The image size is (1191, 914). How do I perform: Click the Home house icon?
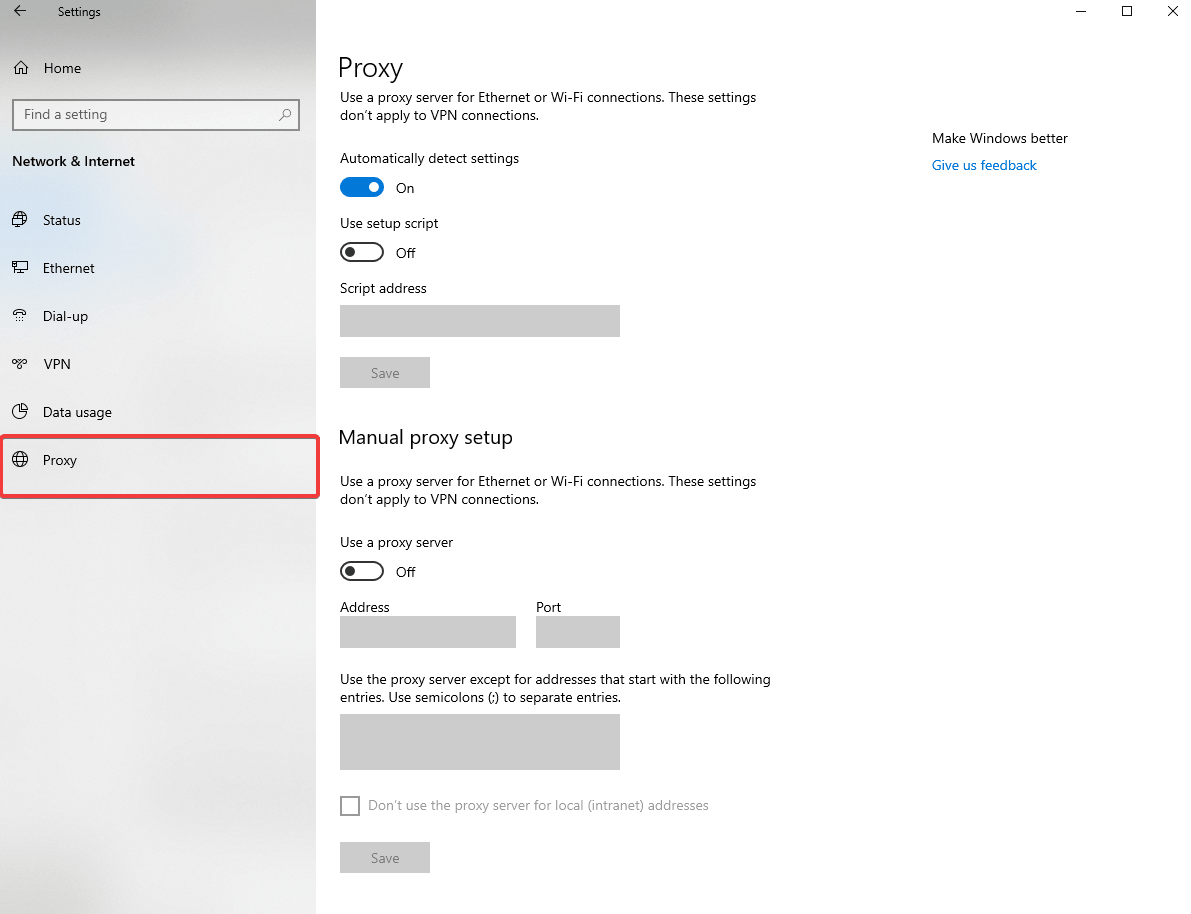coord(21,68)
